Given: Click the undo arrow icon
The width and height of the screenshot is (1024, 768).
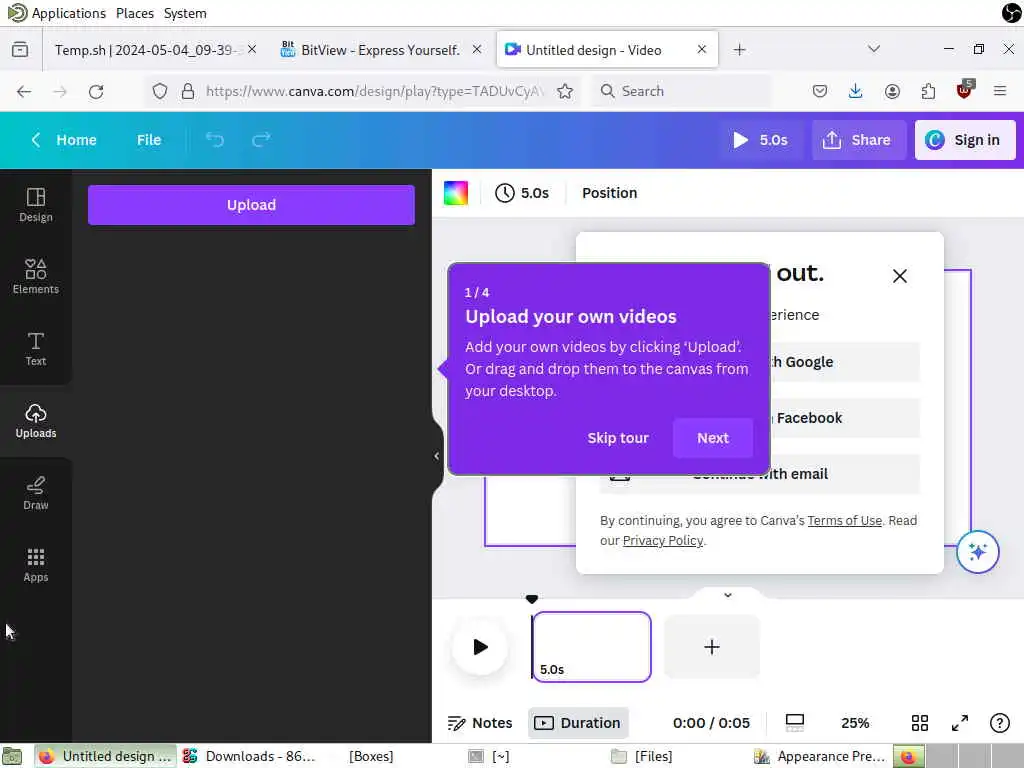Looking at the screenshot, I should (215, 140).
